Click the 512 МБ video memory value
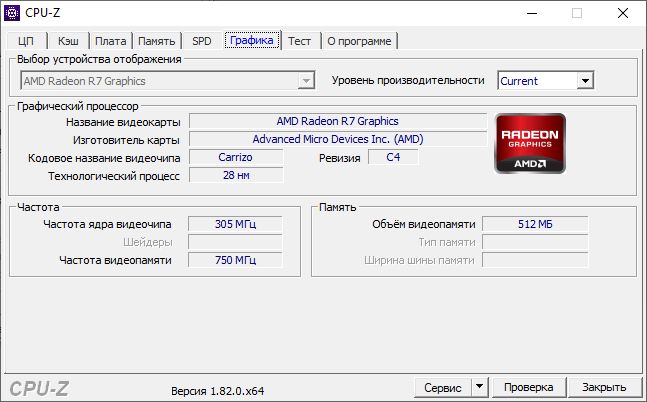 [x=535, y=224]
